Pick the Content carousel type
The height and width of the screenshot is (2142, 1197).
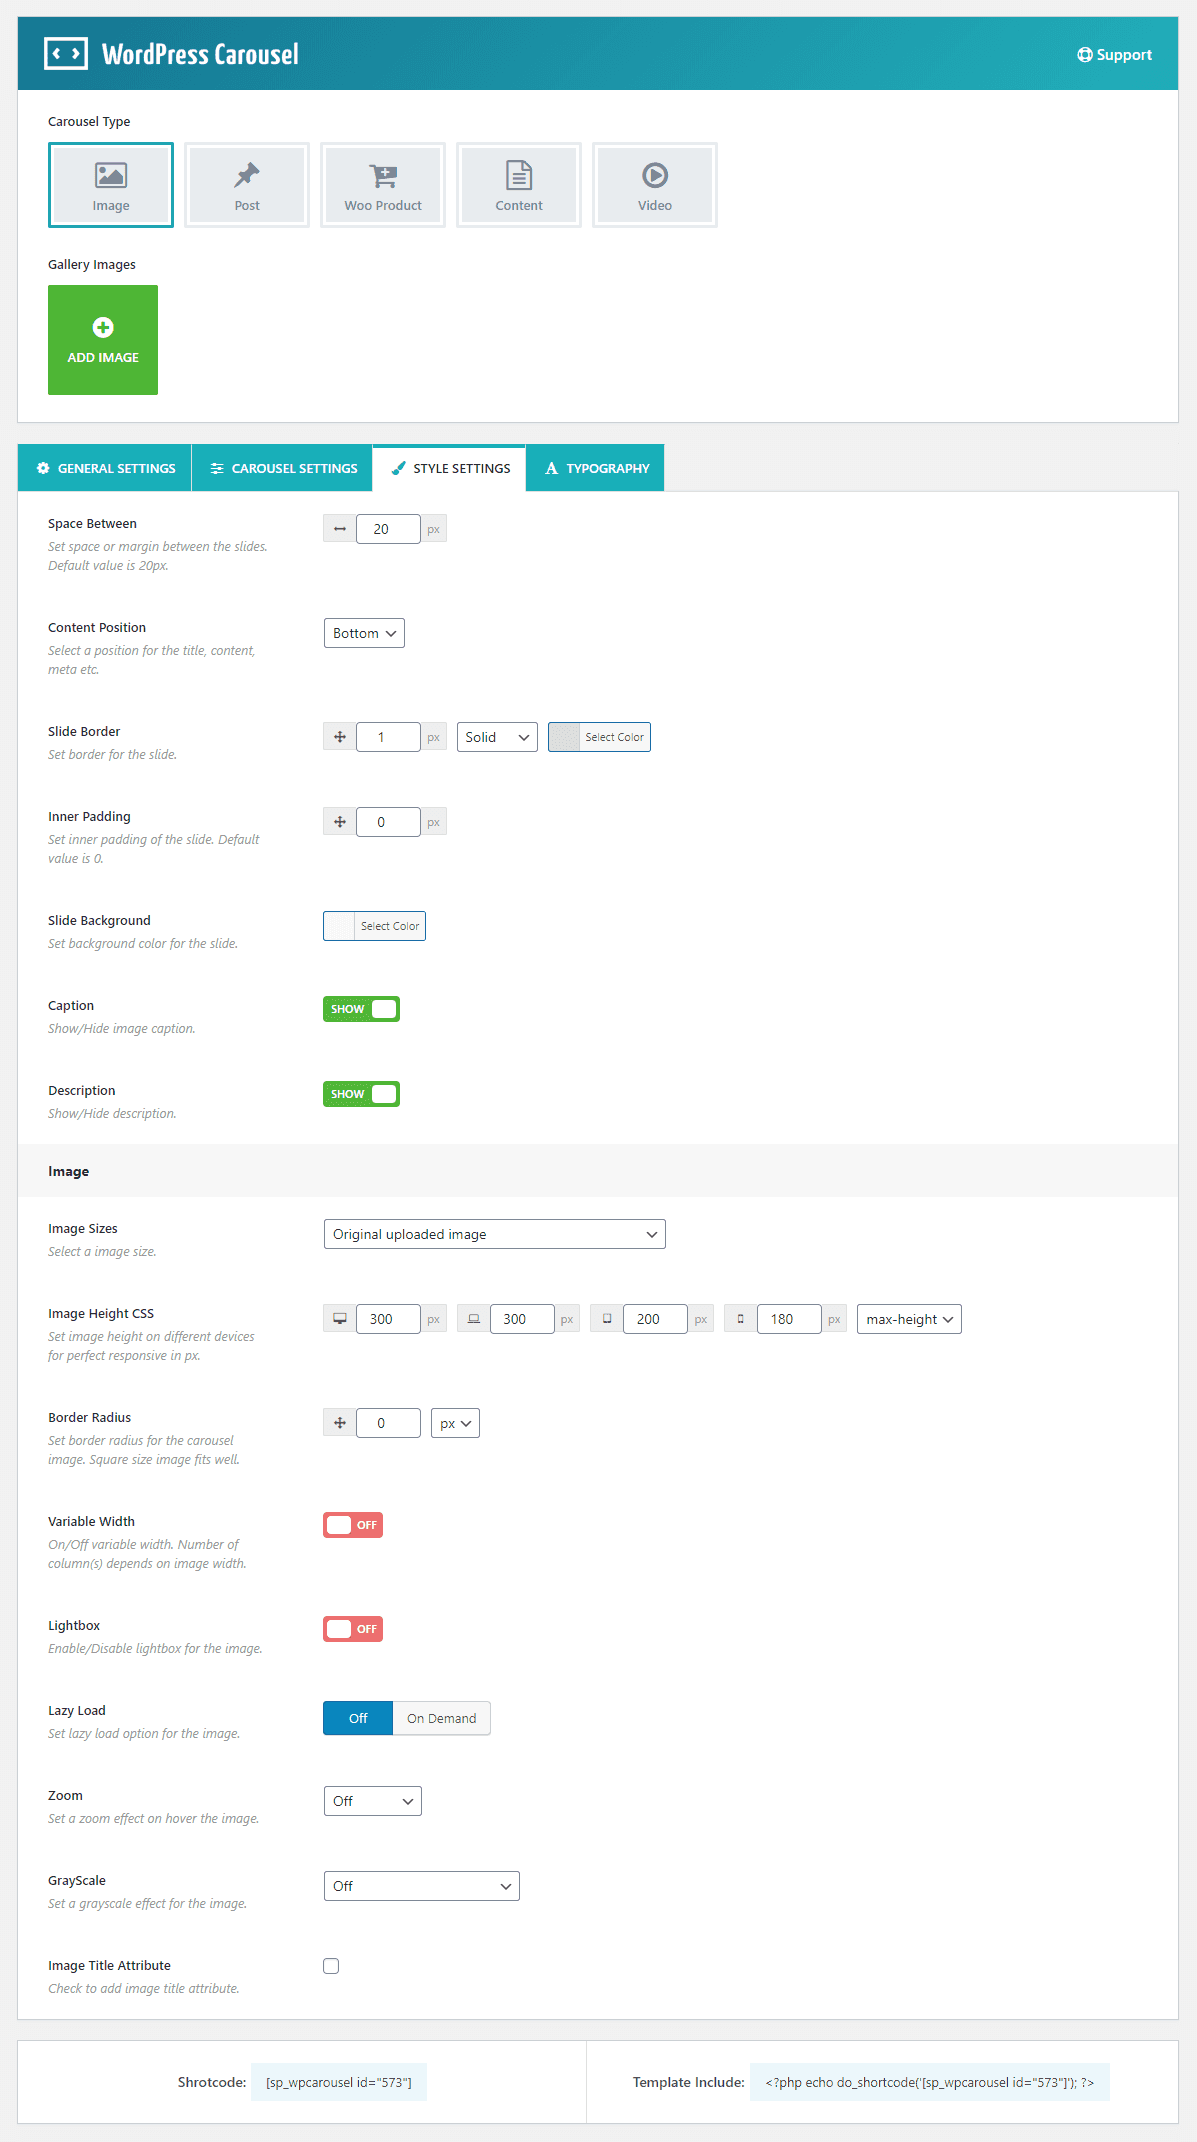click(519, 185)
